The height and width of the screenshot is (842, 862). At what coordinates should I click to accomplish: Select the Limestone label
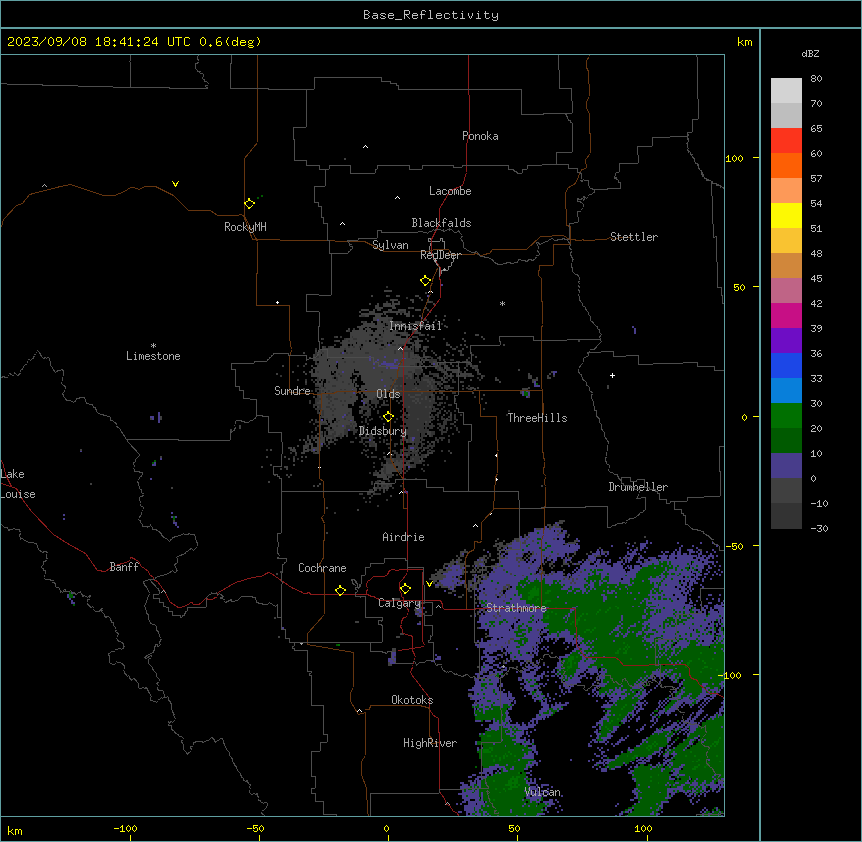pyautogui.click(x=153, y=356)
